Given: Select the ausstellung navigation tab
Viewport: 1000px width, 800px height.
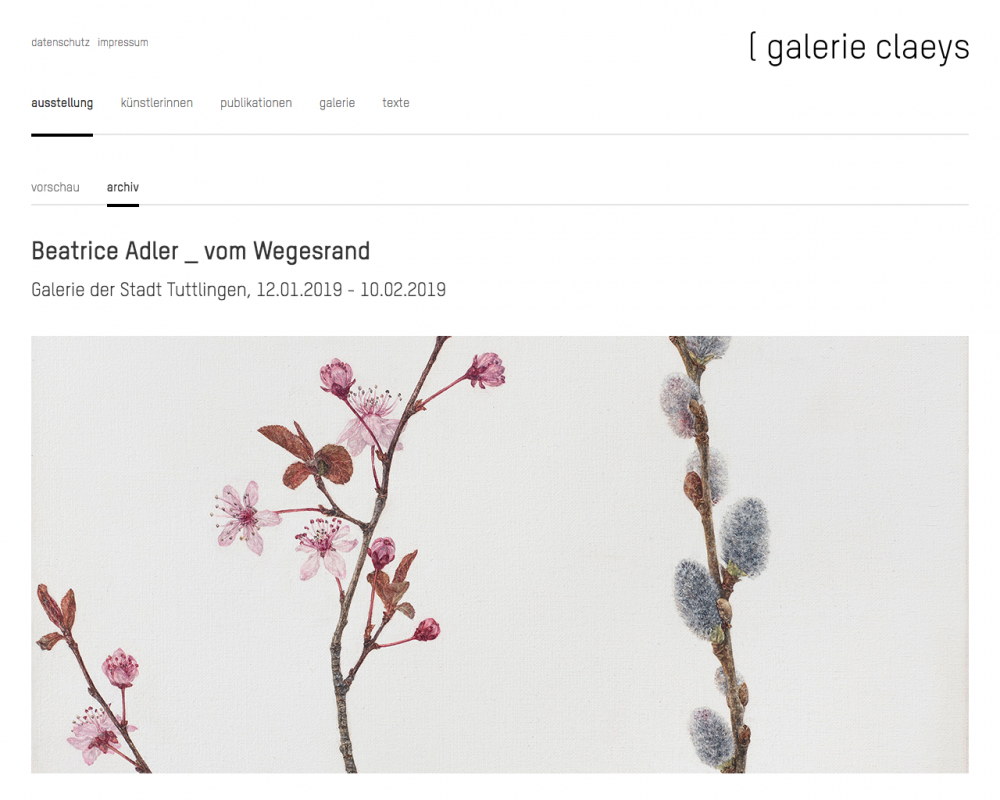Looking at the screenshot, I should [62, 103].
